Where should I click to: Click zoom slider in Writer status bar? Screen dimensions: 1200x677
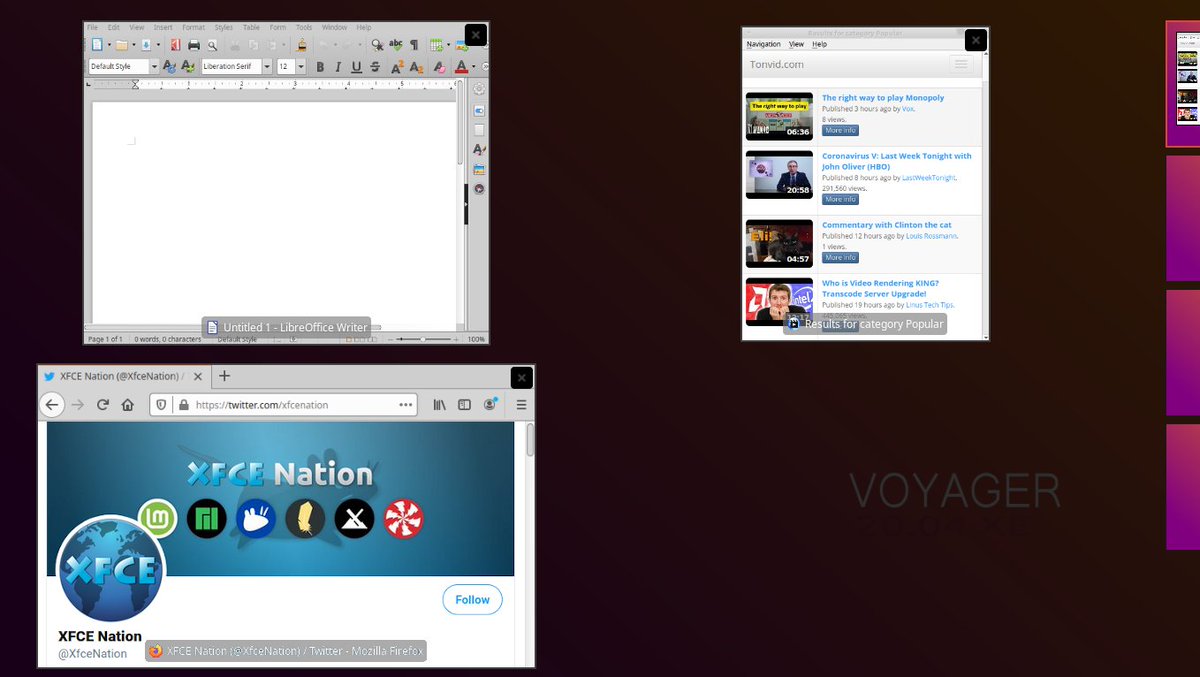tap(422, 339)
